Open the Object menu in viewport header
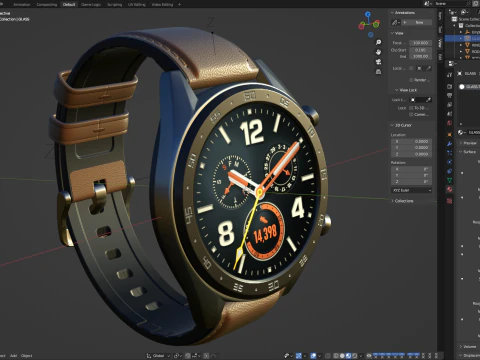The height and width of the screenshot is (360, 480). click(27, 356)
